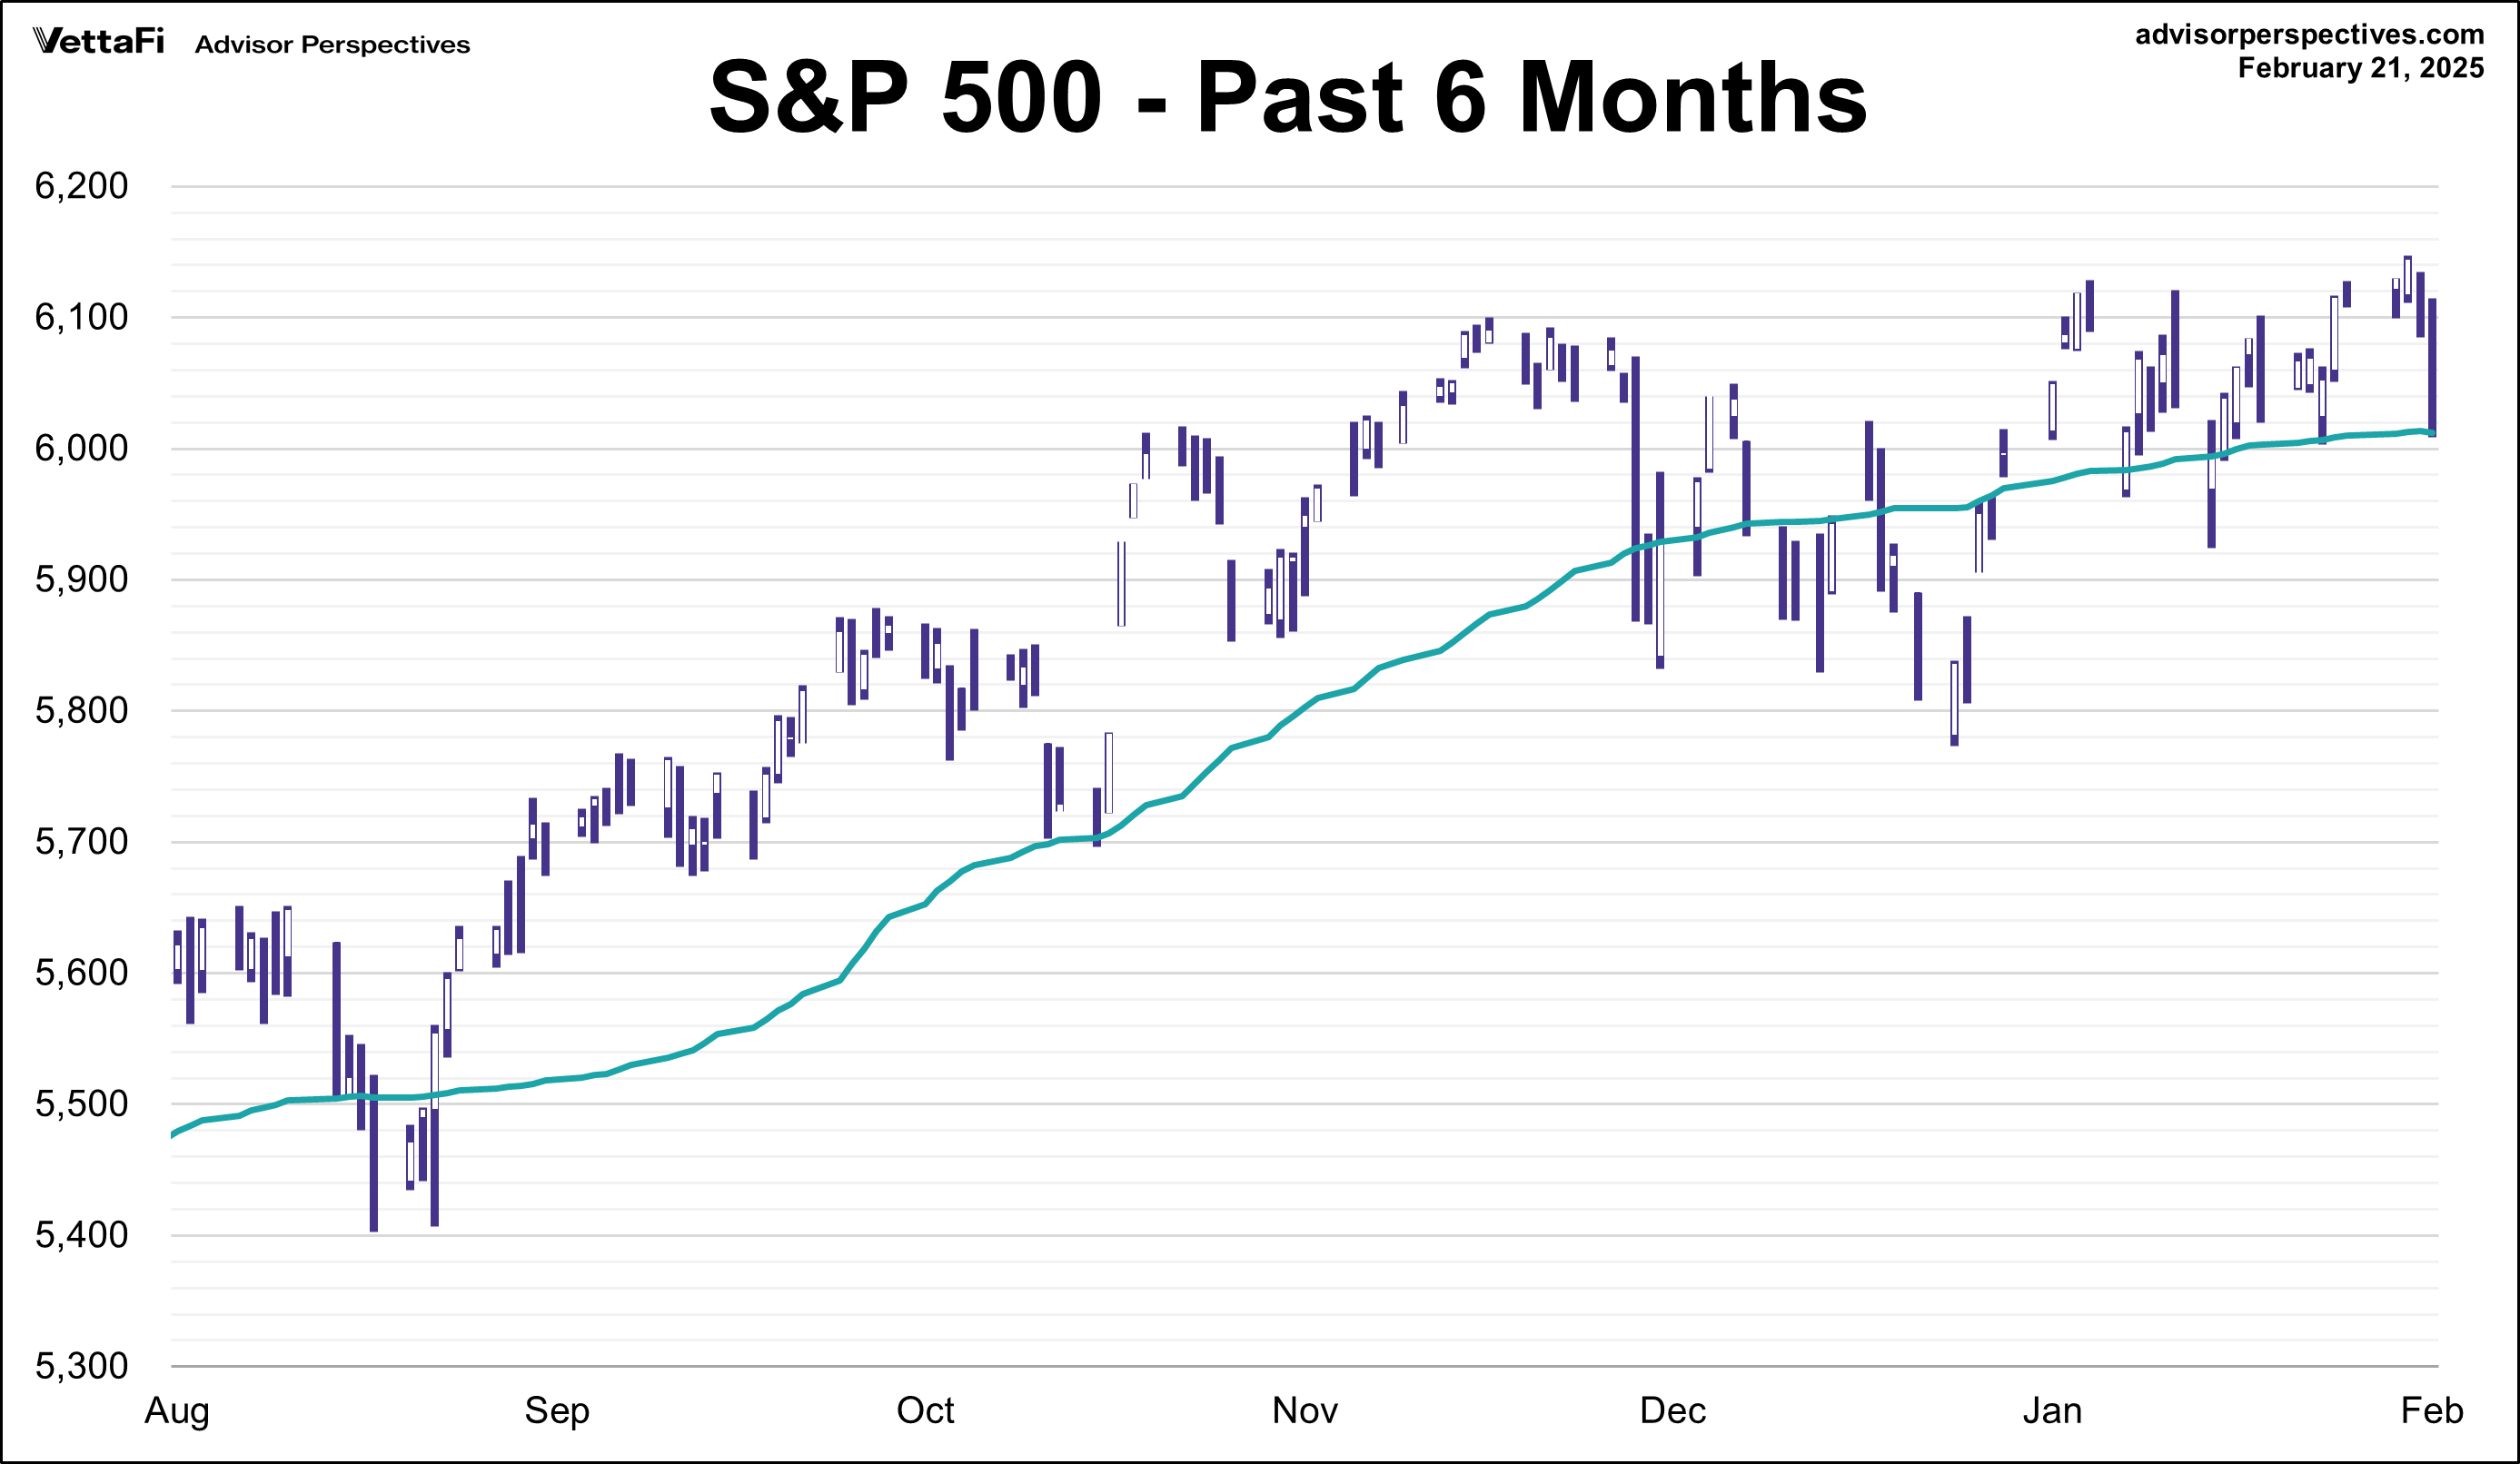Click the Dec x-axis label
This screenshot has width=2520, height=1464.
(x=1672, y=1411)
